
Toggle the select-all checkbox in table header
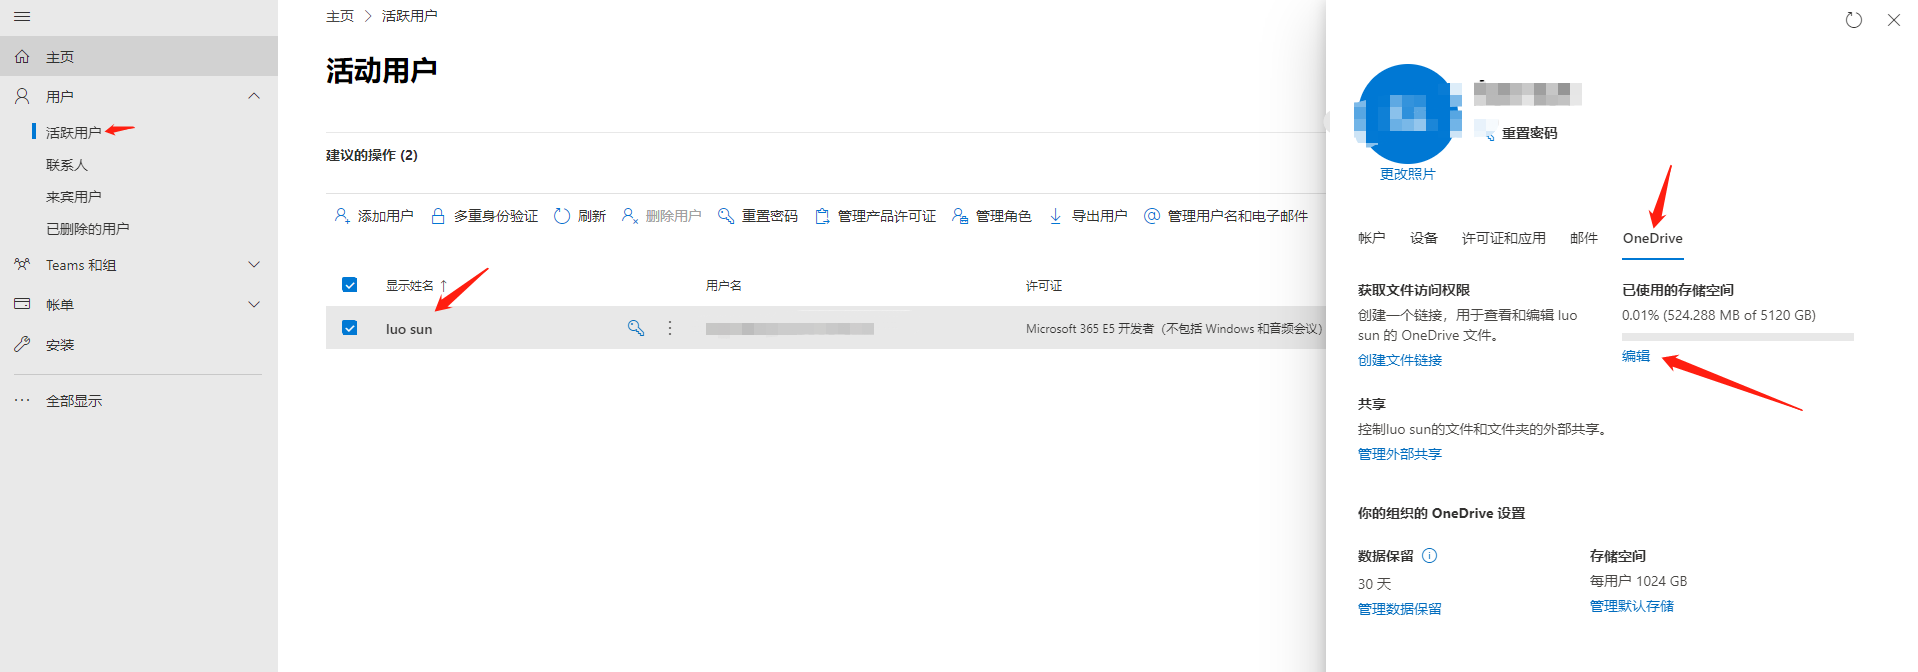pos(350,285)
